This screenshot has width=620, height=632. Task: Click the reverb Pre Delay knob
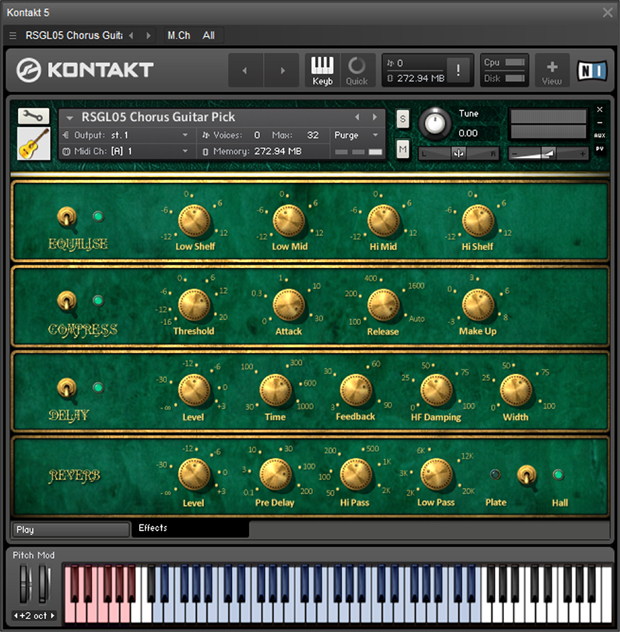pyautogui.click(x=275, y=475)
